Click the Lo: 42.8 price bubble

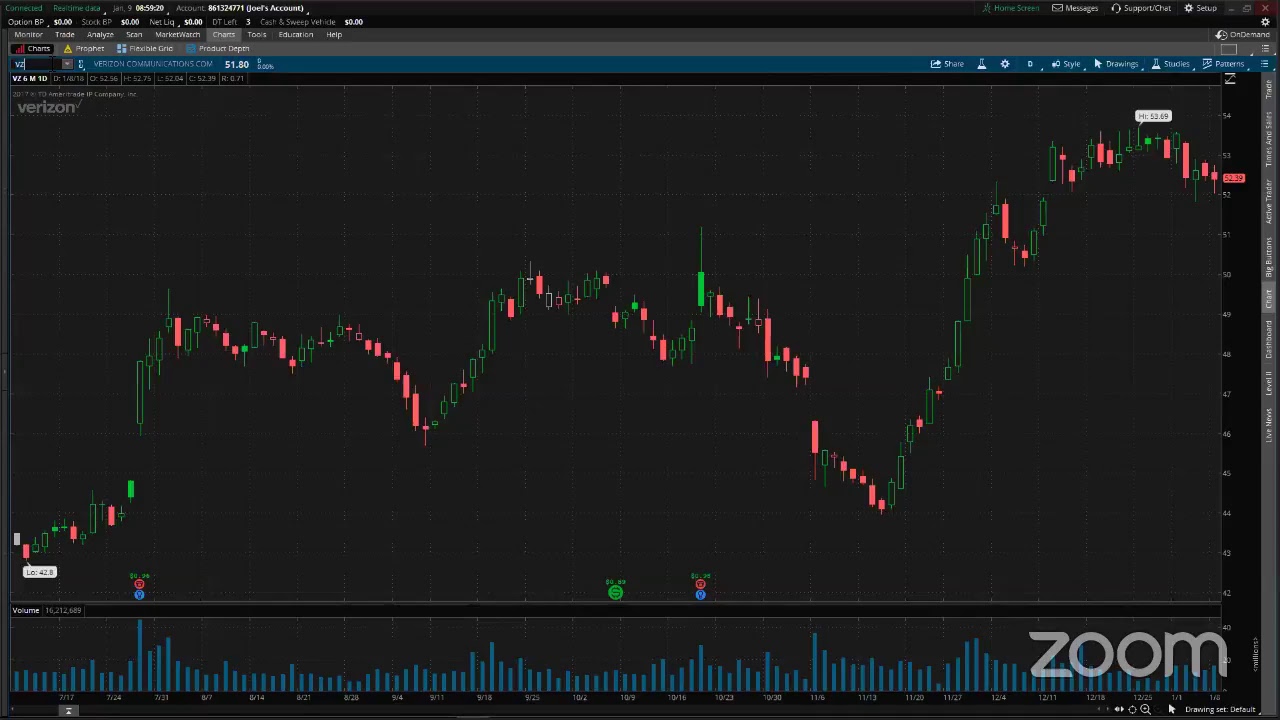pyautogui.click(x=40, y=572)
